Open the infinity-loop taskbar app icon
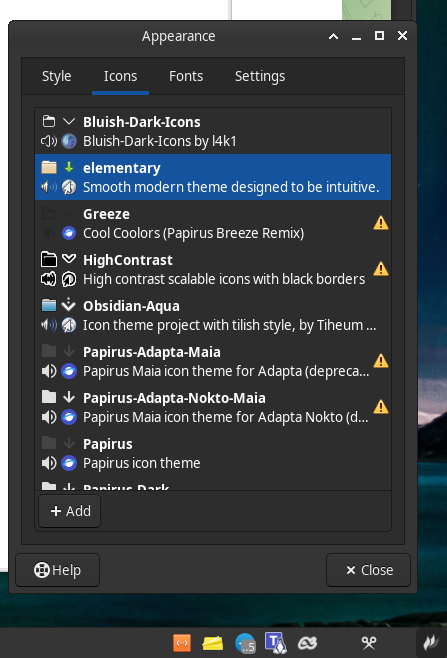Image resolution: width=447 pixels, height=658 pixels. [x=307, y=643]
